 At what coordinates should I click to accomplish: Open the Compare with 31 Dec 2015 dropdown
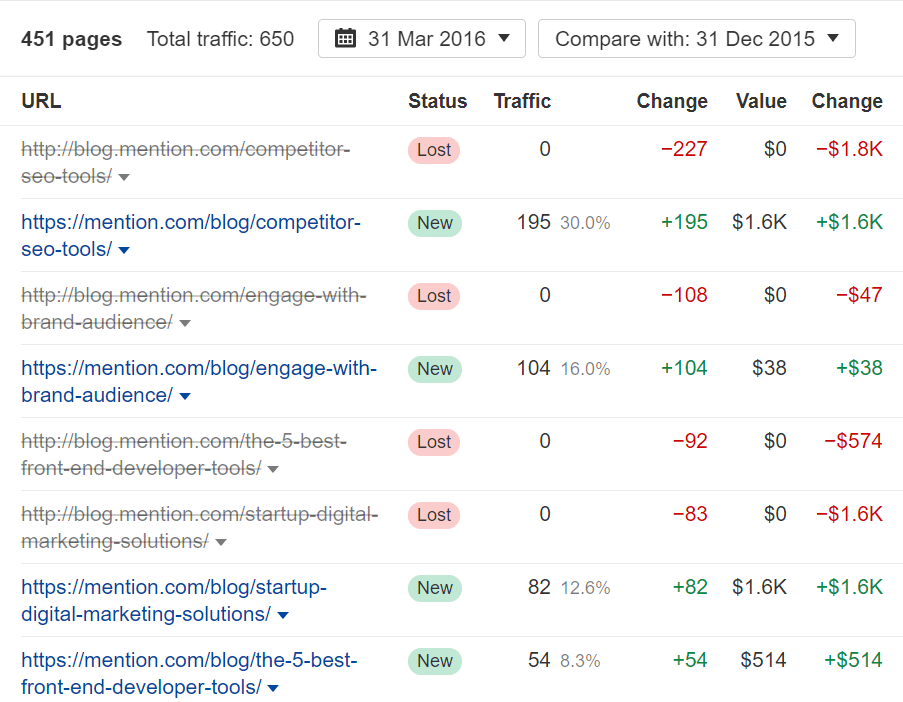coord(696,38)
